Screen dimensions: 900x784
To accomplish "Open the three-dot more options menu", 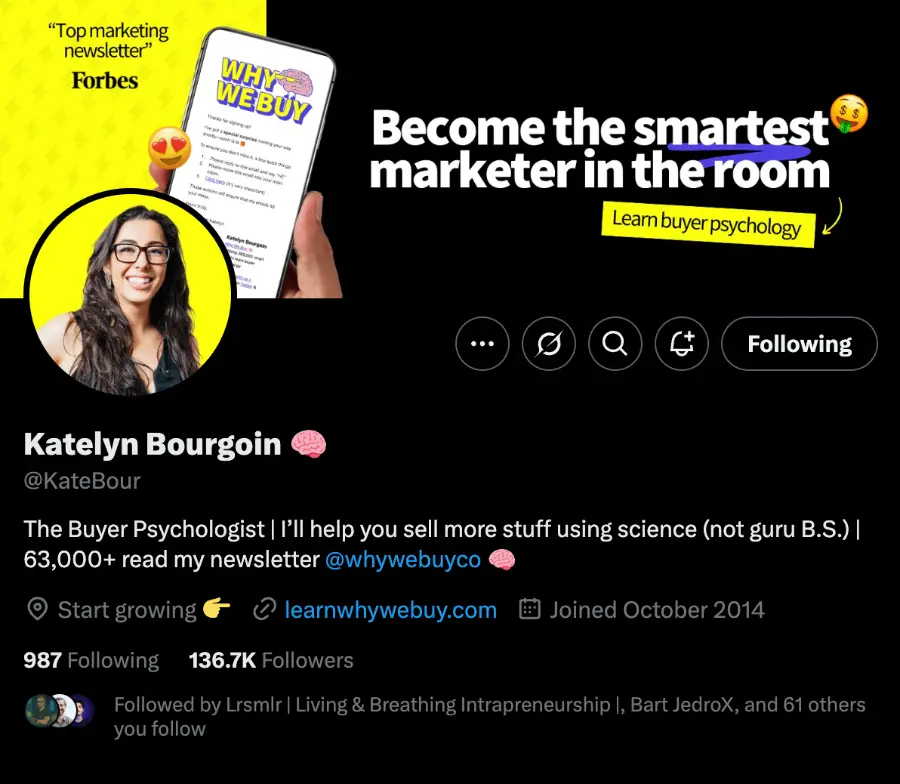I will click(482, 344).
